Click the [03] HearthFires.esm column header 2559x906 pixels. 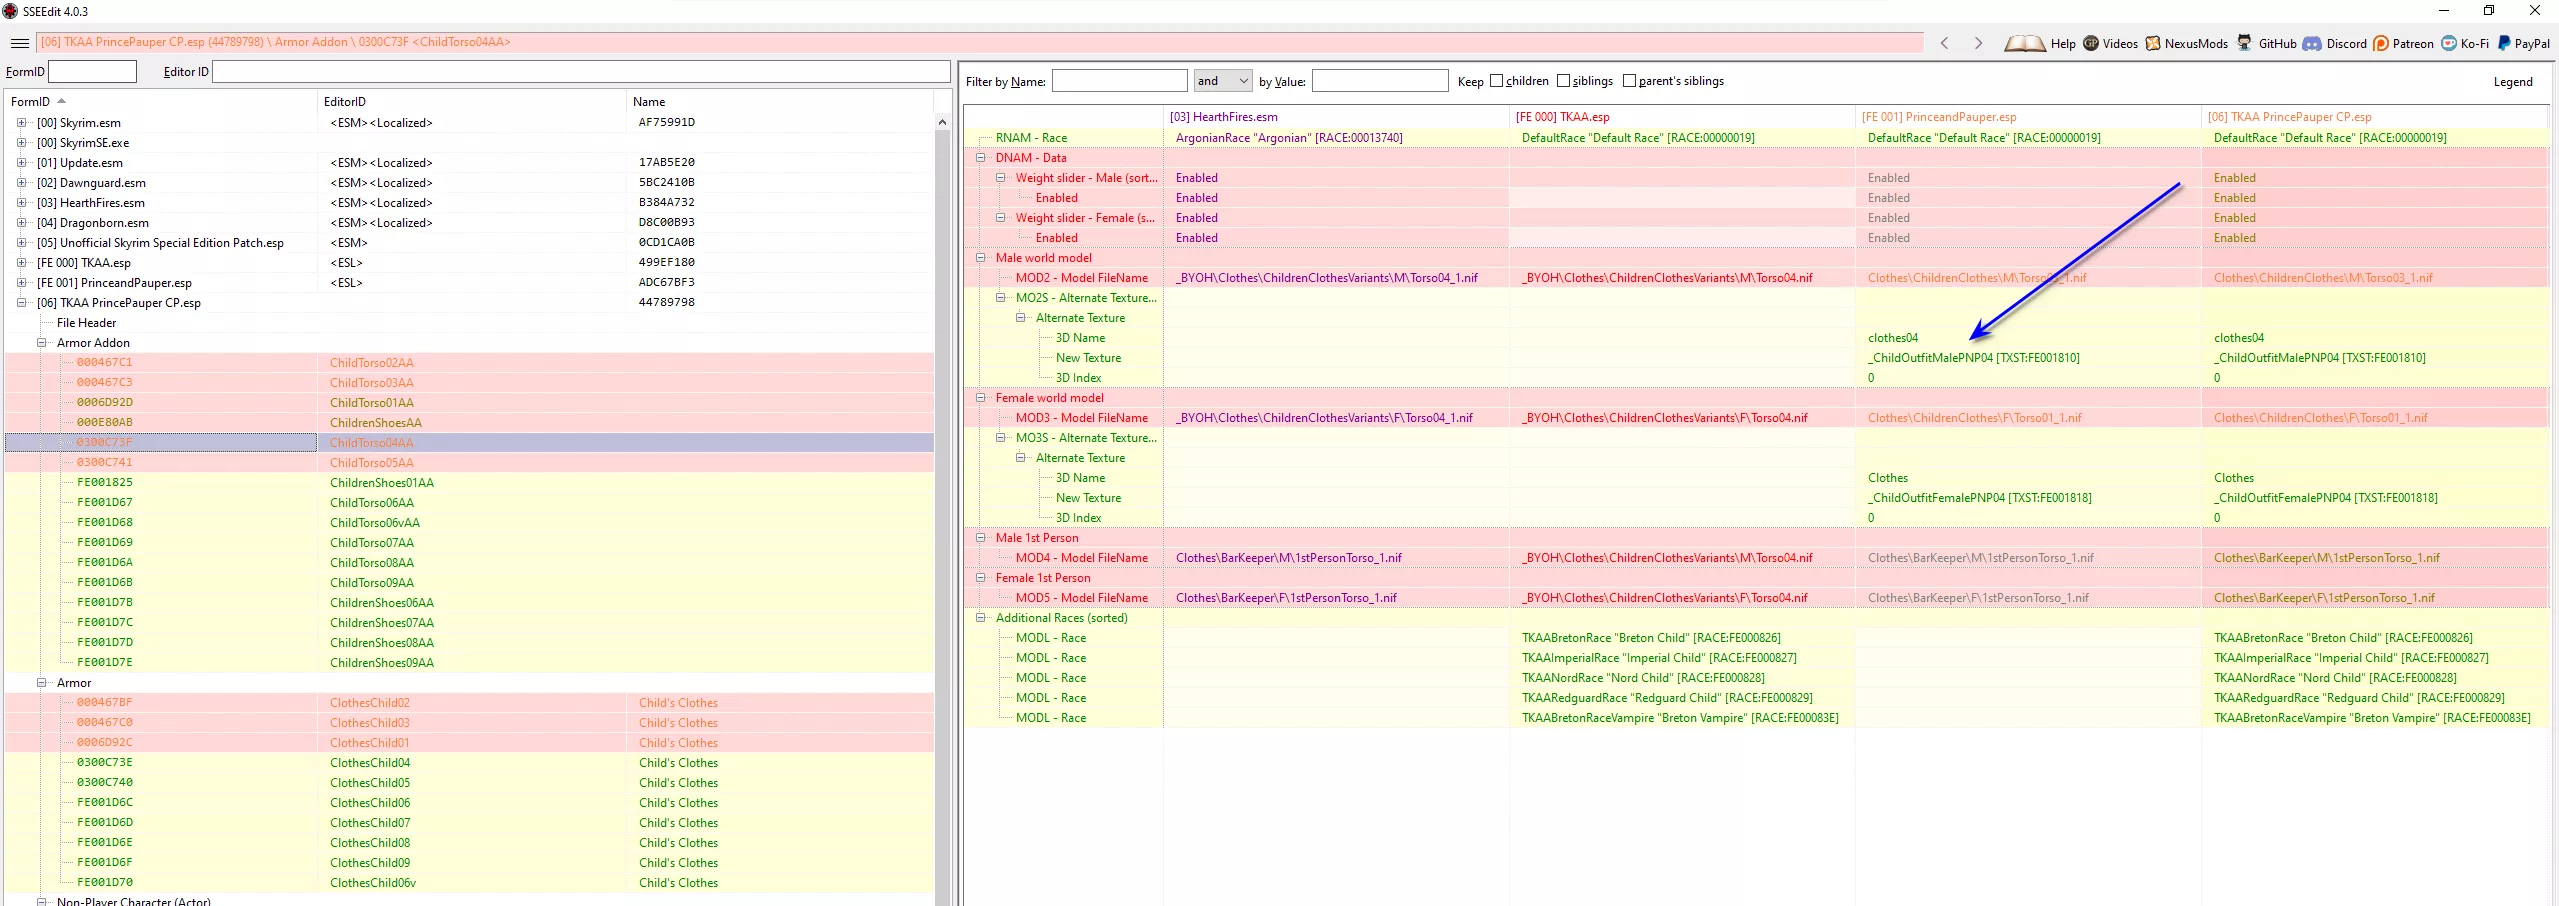point(1336,117)
